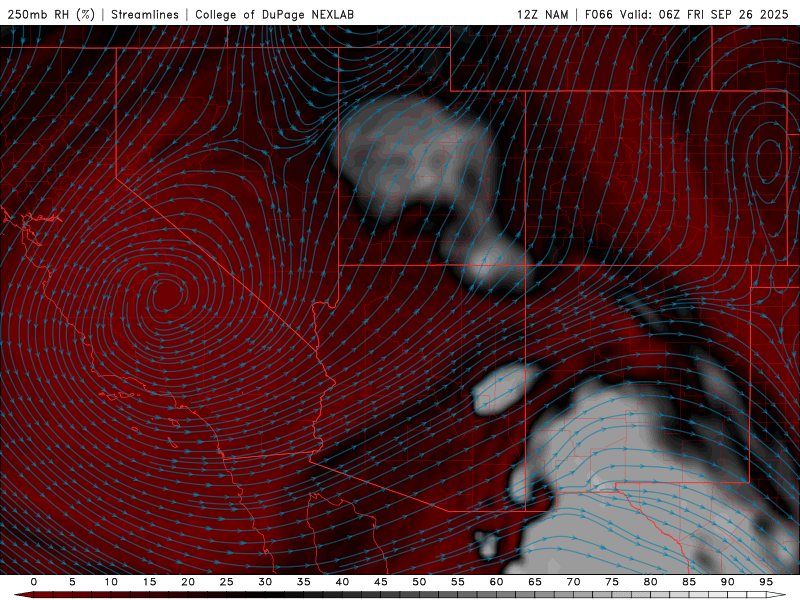
Task: Click the colorbar label "65"
Action: [535, 582]
